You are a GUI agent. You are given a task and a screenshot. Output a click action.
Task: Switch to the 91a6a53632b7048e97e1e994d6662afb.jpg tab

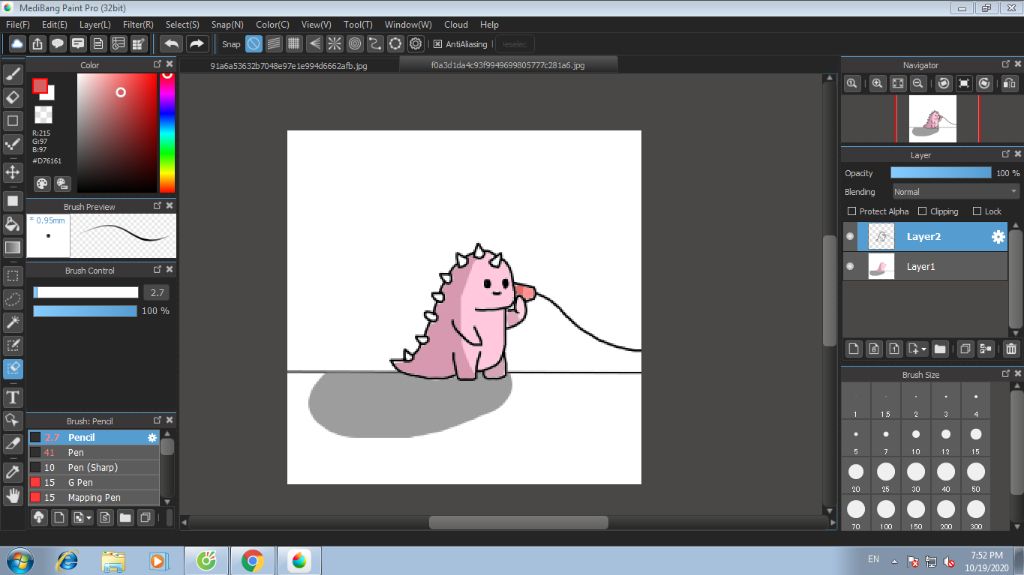coord(288,66)
